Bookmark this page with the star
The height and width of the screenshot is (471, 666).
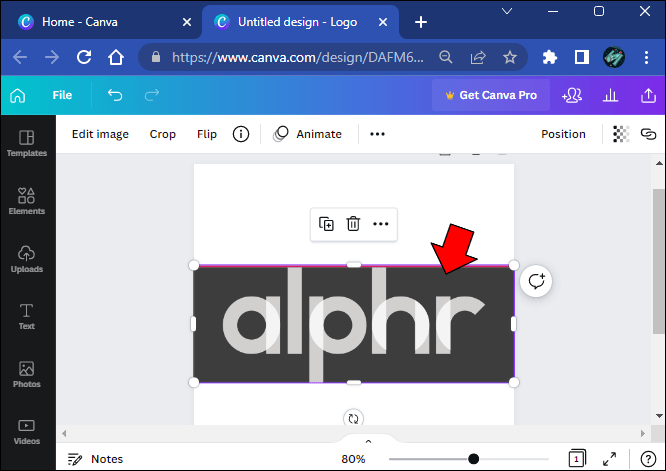click(510, 57)
